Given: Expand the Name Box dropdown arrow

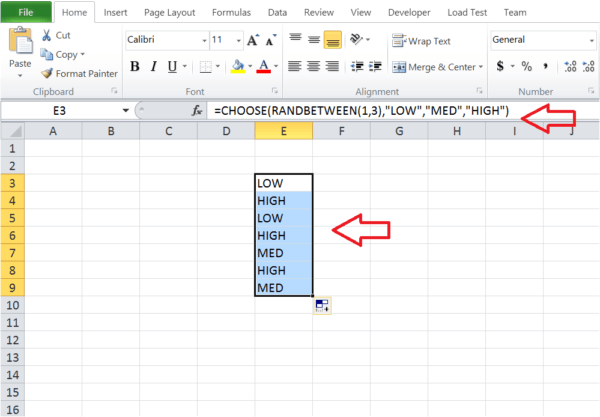Looking at the screenshot, I should coord(126,111).
